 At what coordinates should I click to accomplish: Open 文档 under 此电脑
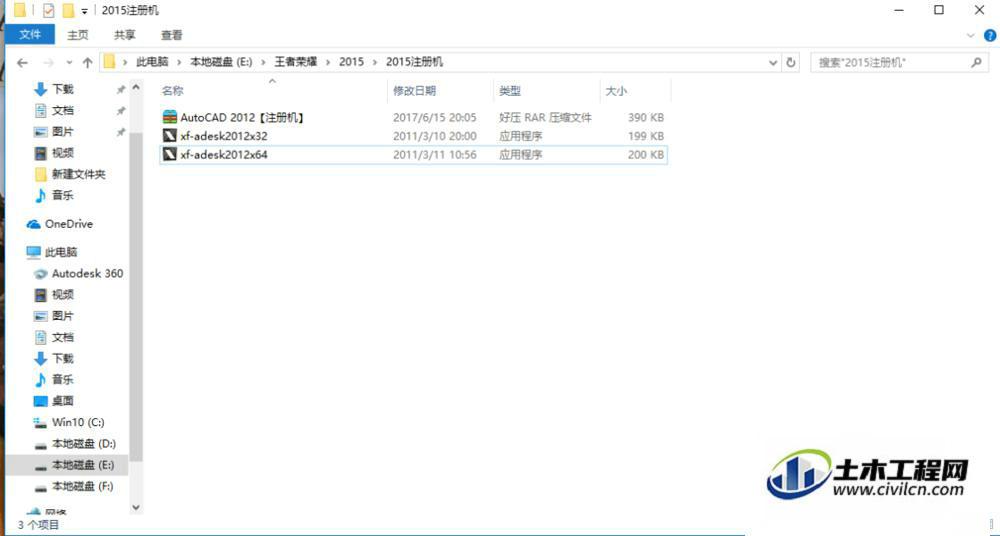[x=62, y=337]
